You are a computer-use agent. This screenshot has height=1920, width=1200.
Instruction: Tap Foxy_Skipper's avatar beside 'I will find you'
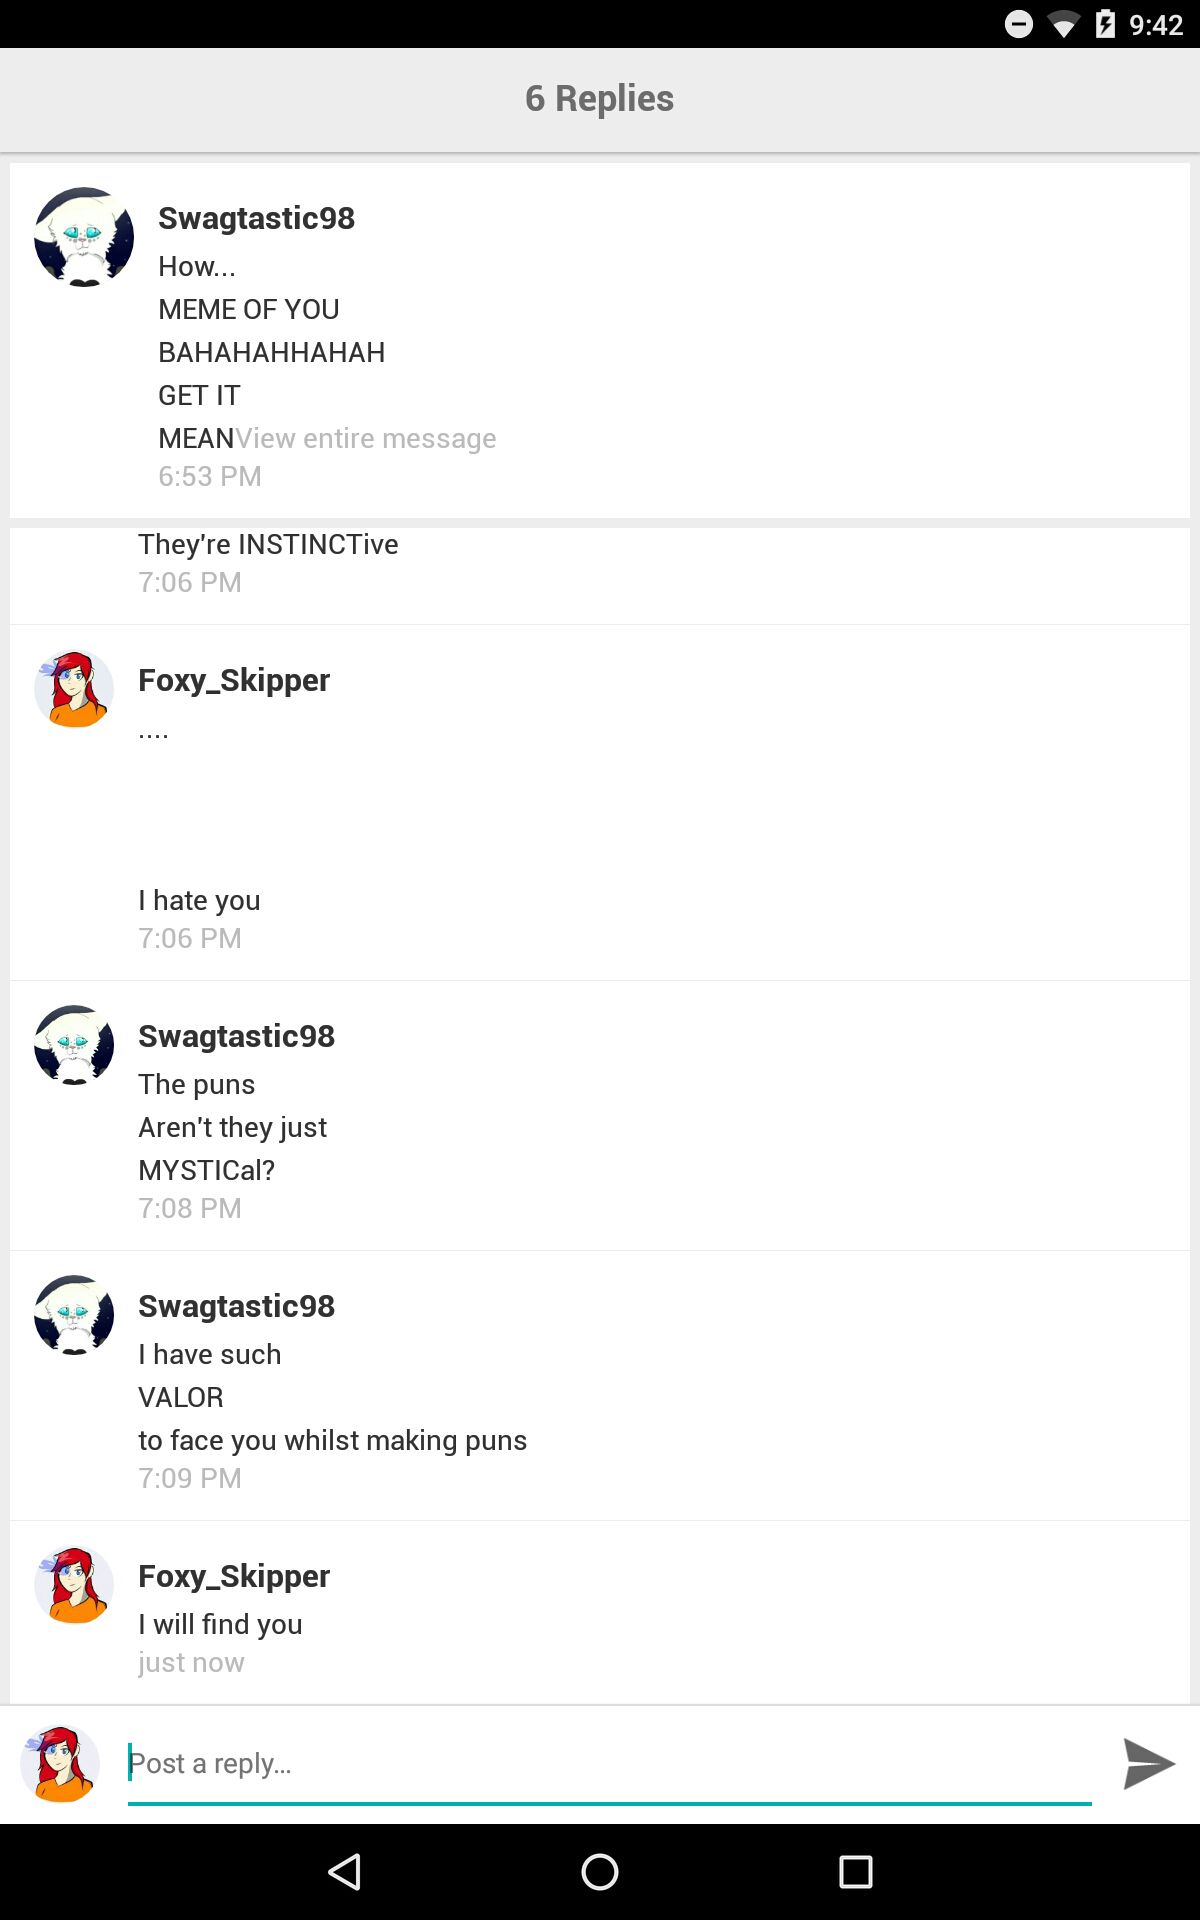point(74,1585)
